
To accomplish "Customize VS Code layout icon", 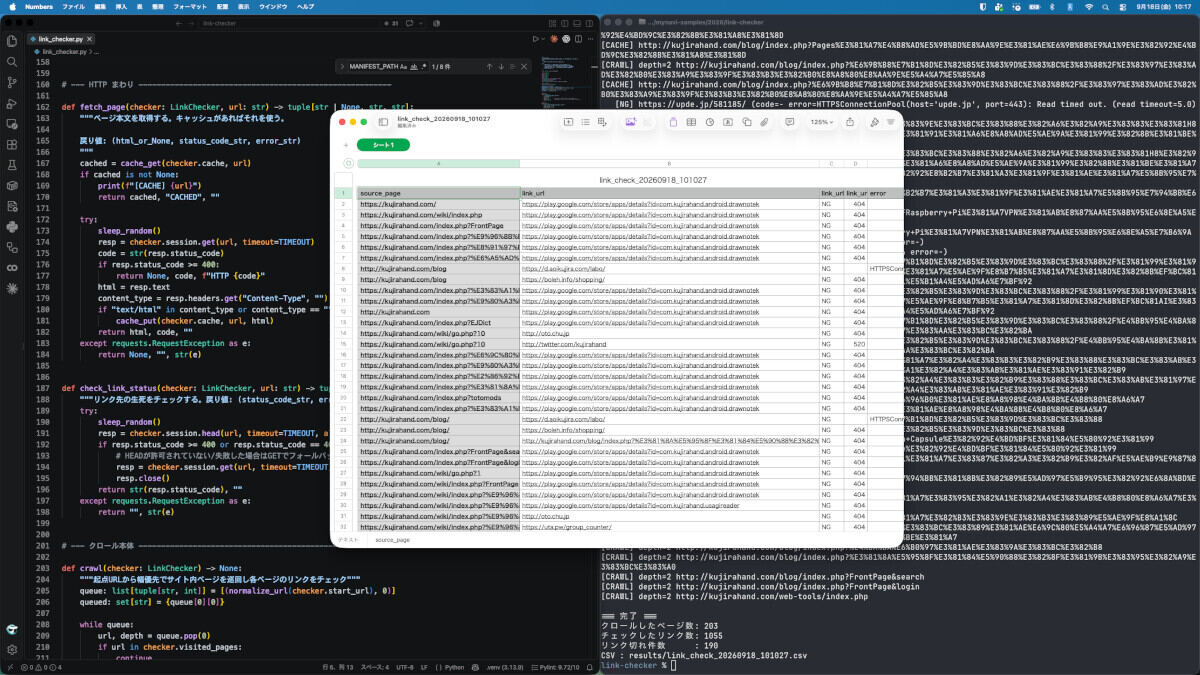I will (553, 23).
